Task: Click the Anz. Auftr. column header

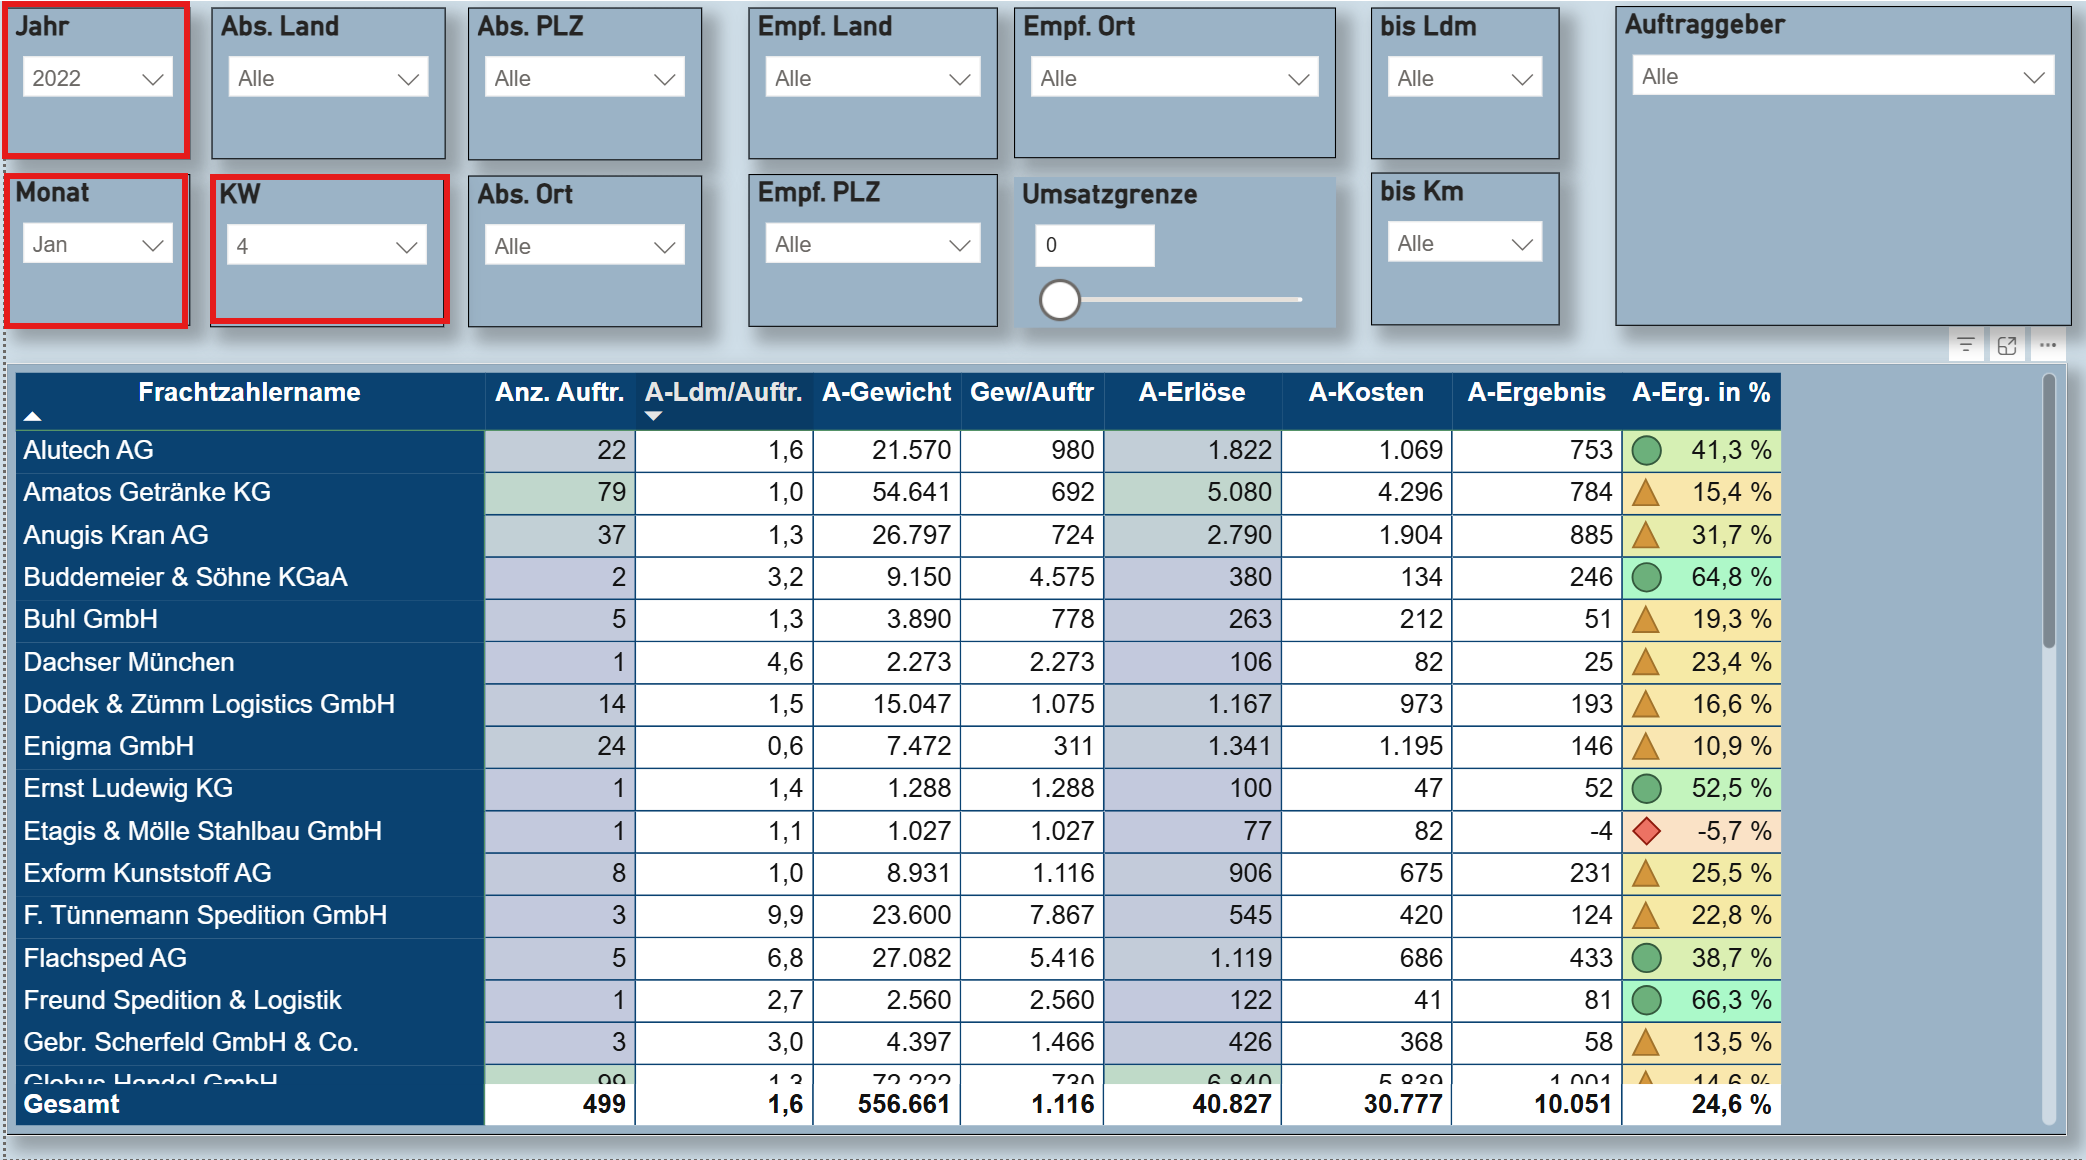Action: click(x=559, y=393)
